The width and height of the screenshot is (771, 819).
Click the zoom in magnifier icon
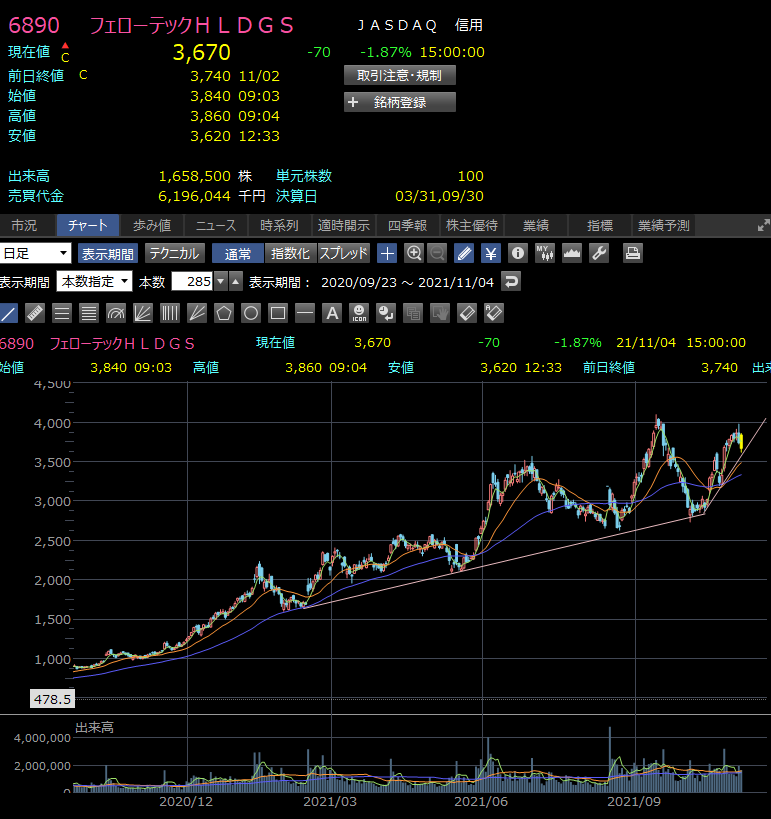click(x=414, y=253)
